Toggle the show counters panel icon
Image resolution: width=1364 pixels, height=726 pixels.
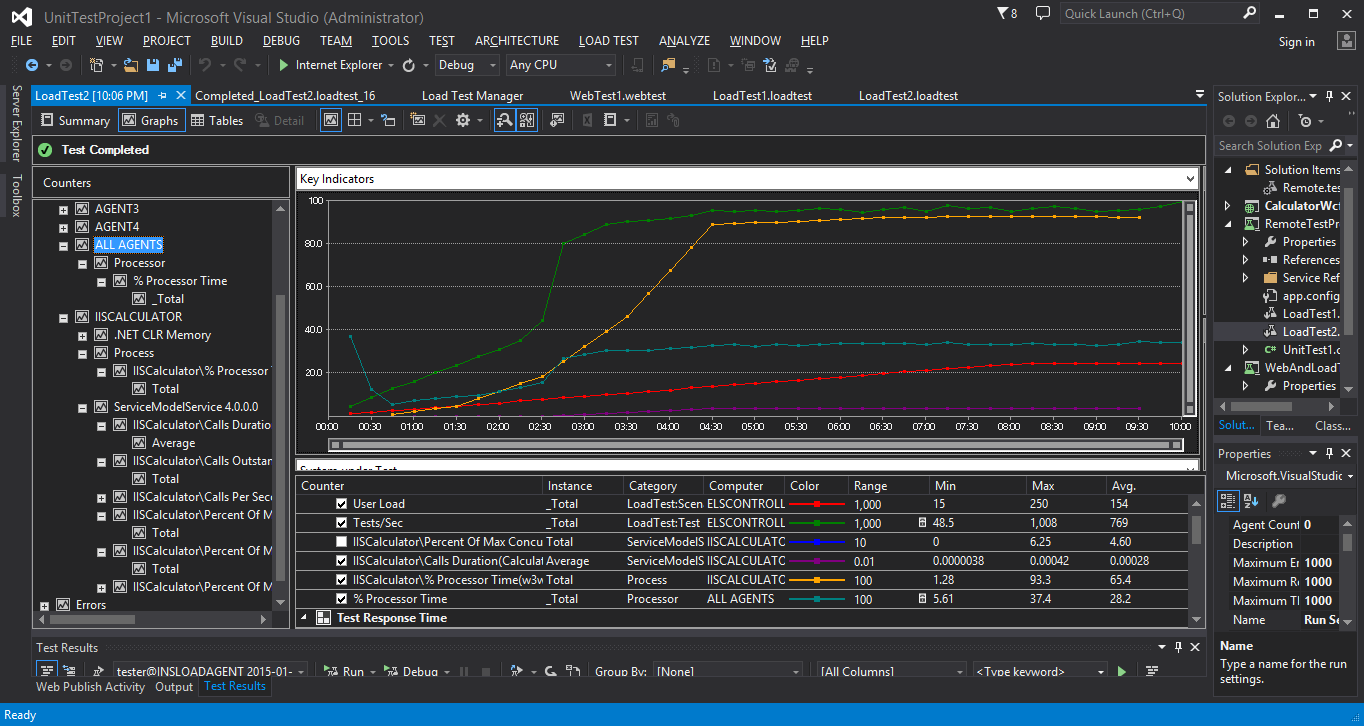(527, 120)
